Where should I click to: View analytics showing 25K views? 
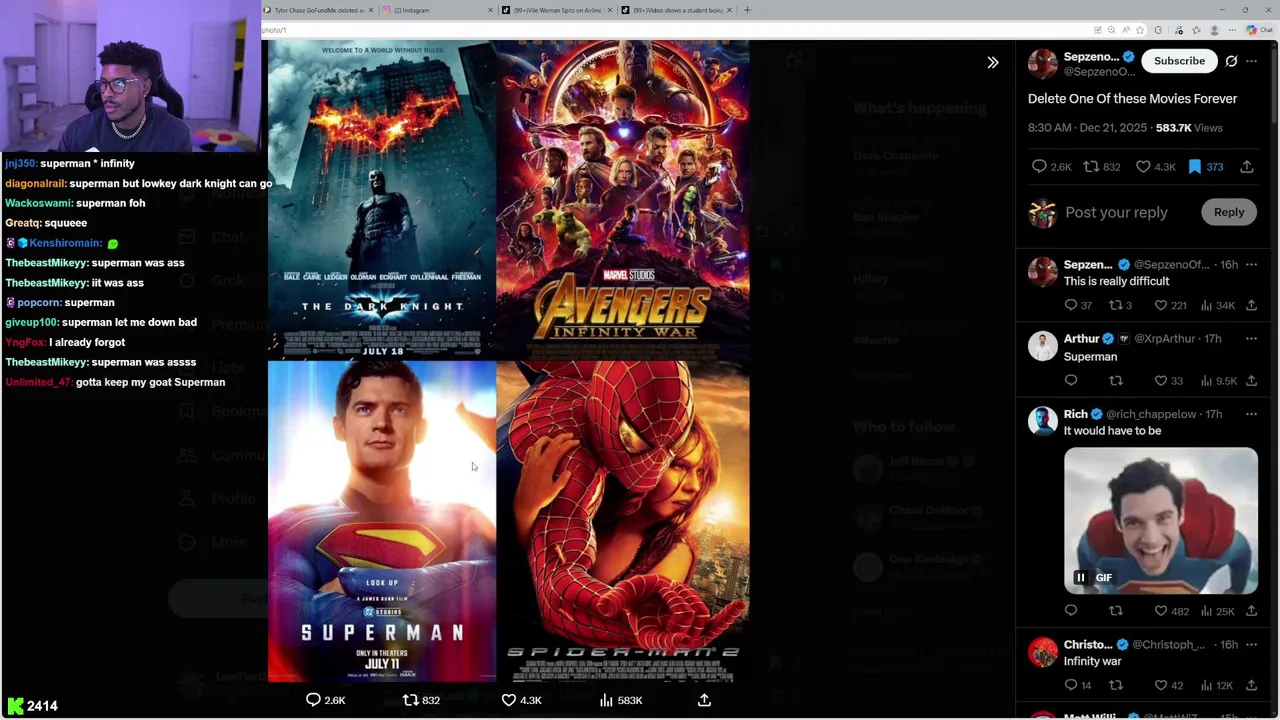click(1217, 611)
